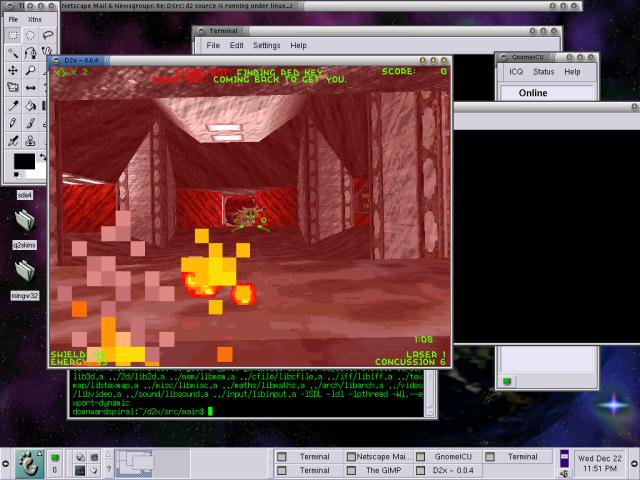Open the Status menu in GnomeICU

tap(543, 72)
